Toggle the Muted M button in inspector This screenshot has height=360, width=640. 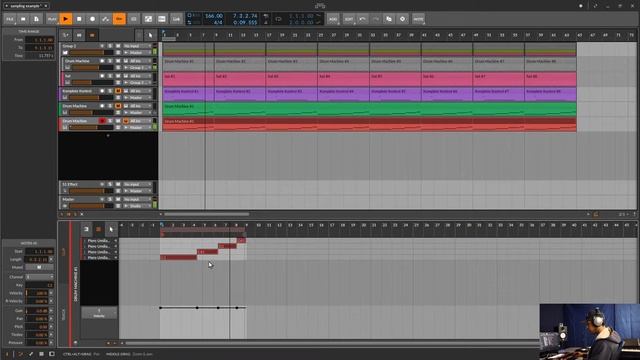tap(39, 267)
